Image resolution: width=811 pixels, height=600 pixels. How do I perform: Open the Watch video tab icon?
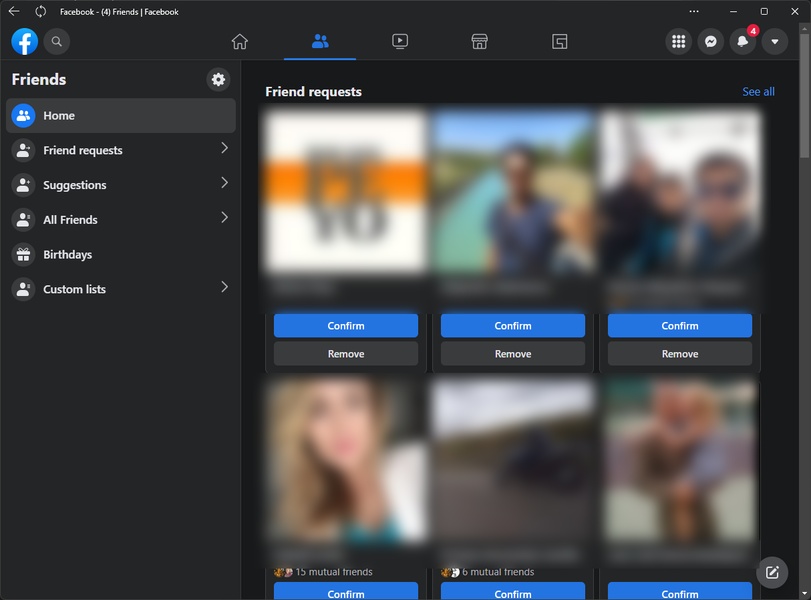(x=400, y=41)
